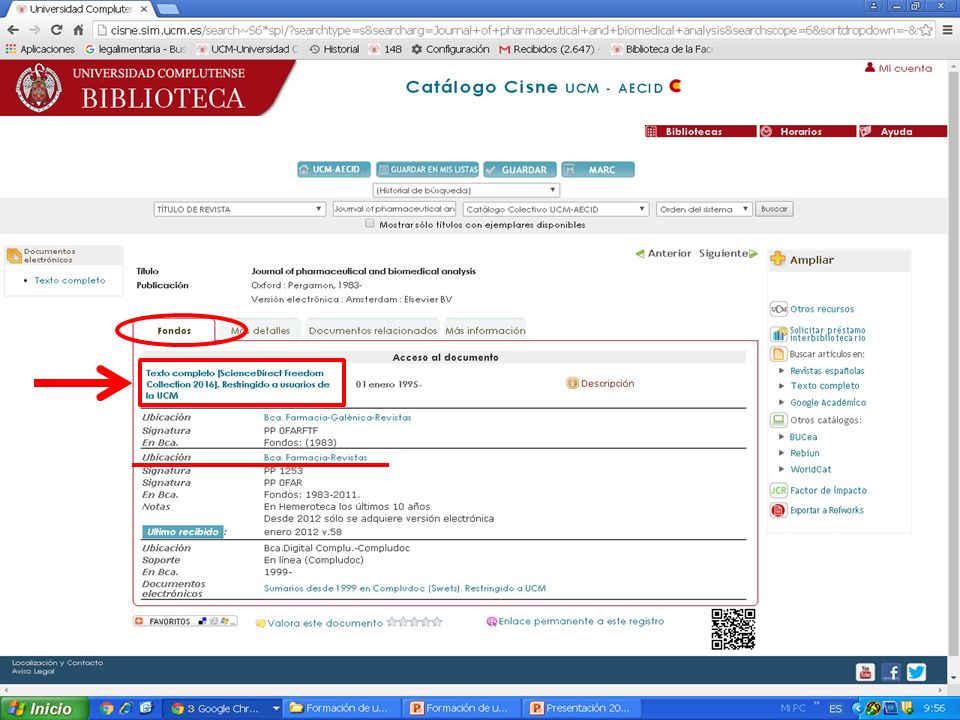This screenshot has width=960, height=720.
Task: Select the Fondos tab
Action: (174, 331)
